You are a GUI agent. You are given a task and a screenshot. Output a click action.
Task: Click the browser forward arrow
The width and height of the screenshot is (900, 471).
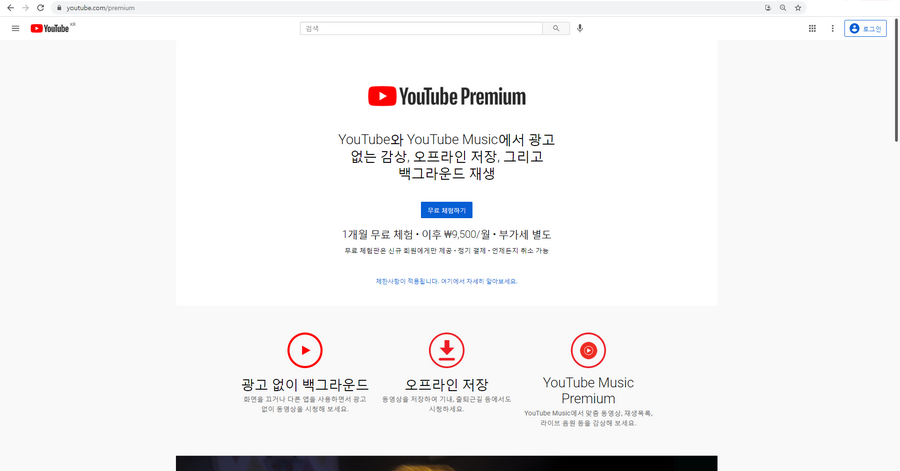click(25, 8)
